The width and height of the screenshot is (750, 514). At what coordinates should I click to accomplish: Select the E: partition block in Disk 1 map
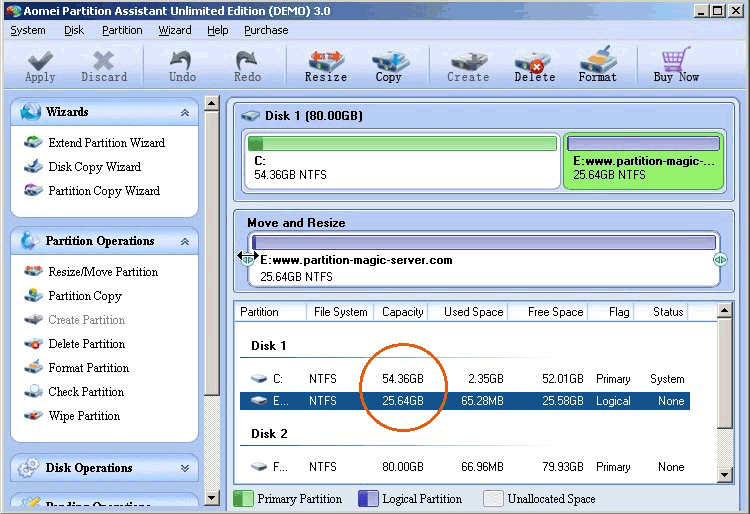(643, 161)
